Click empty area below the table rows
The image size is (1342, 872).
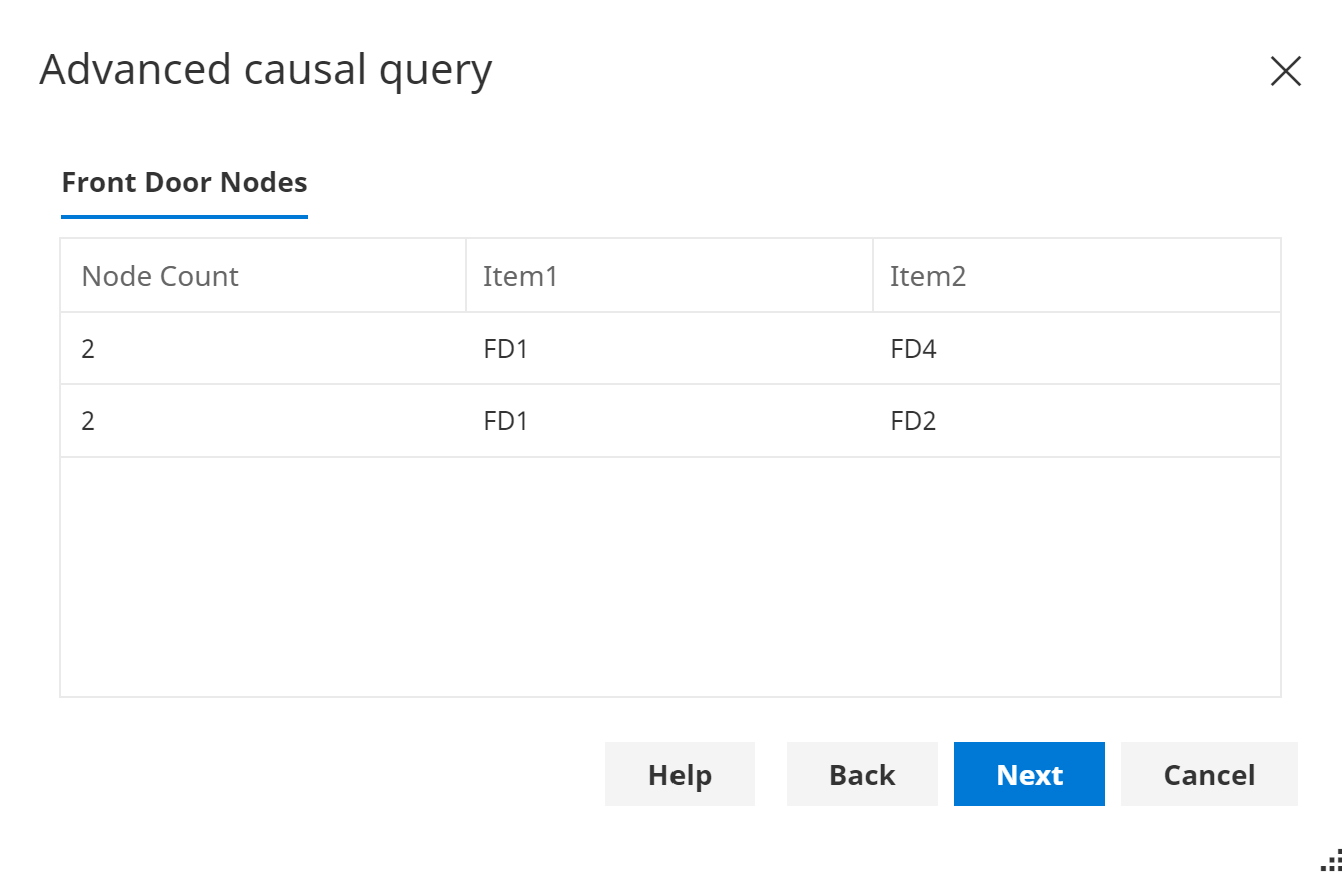[x=670, y=575]
